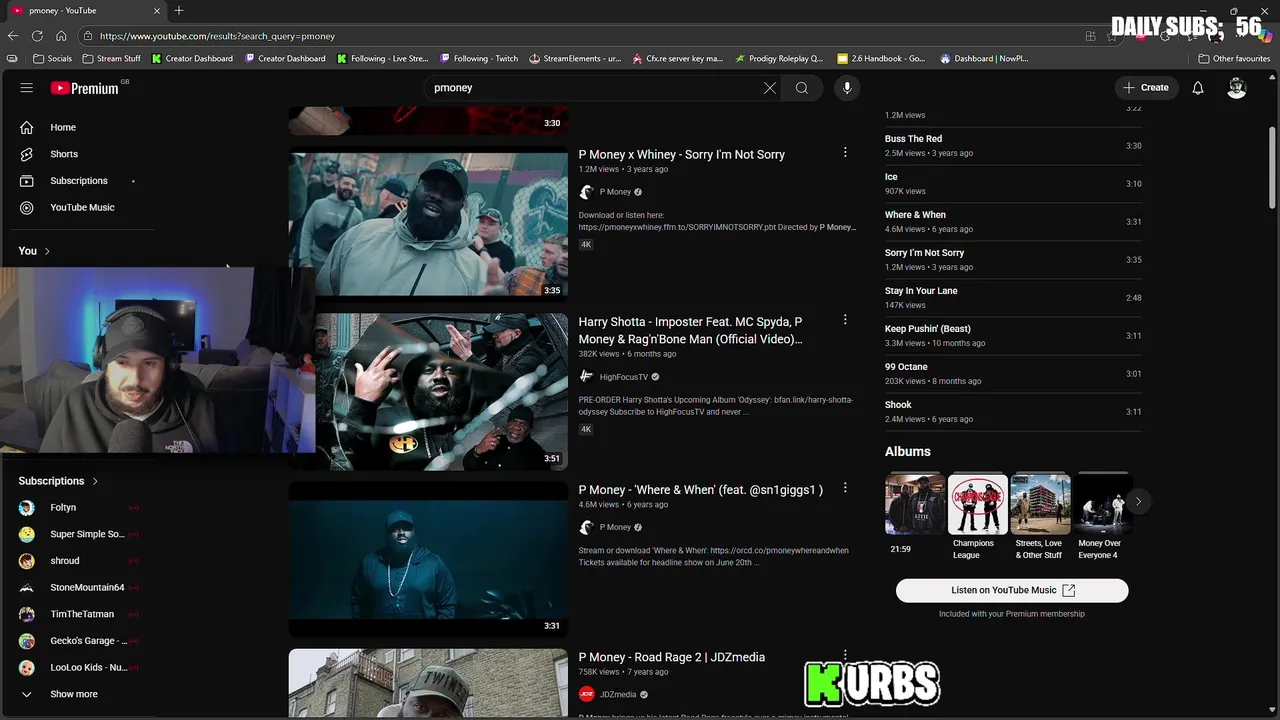1280x720 pixels.
Task: Open the account avatar menu
Action: 1237,88
